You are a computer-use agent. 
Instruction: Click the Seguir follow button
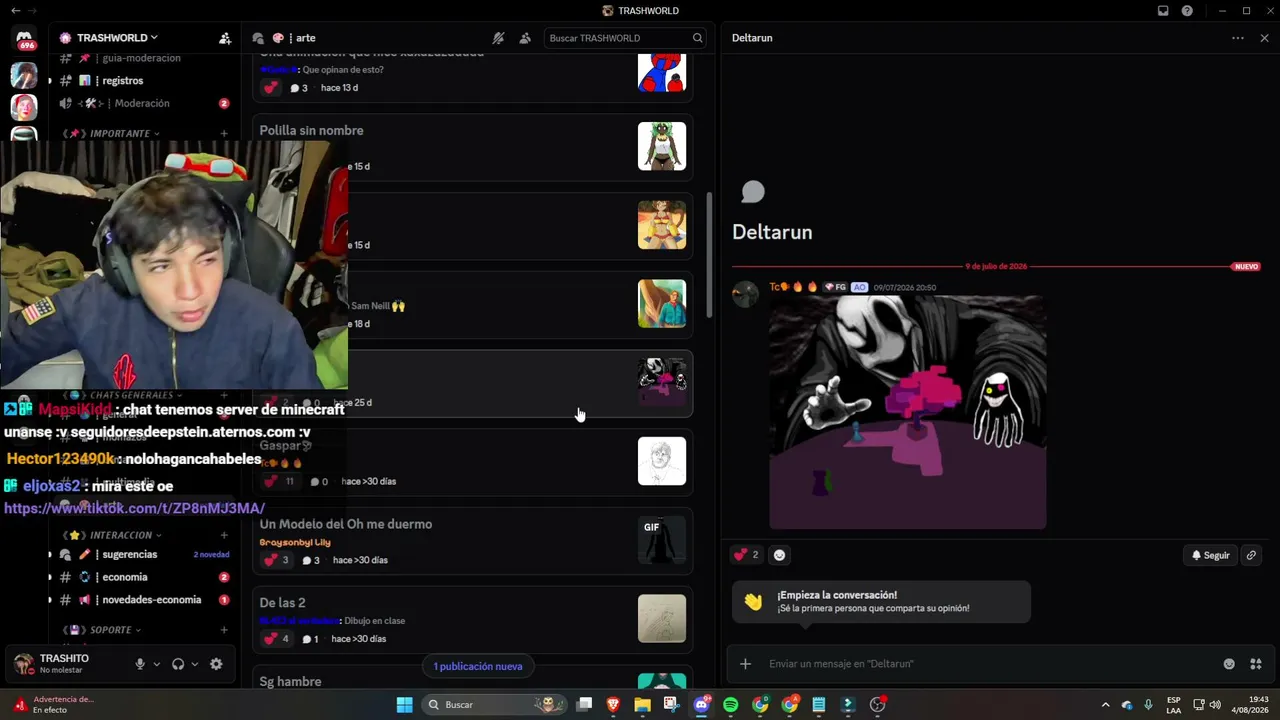point(1210,555)
